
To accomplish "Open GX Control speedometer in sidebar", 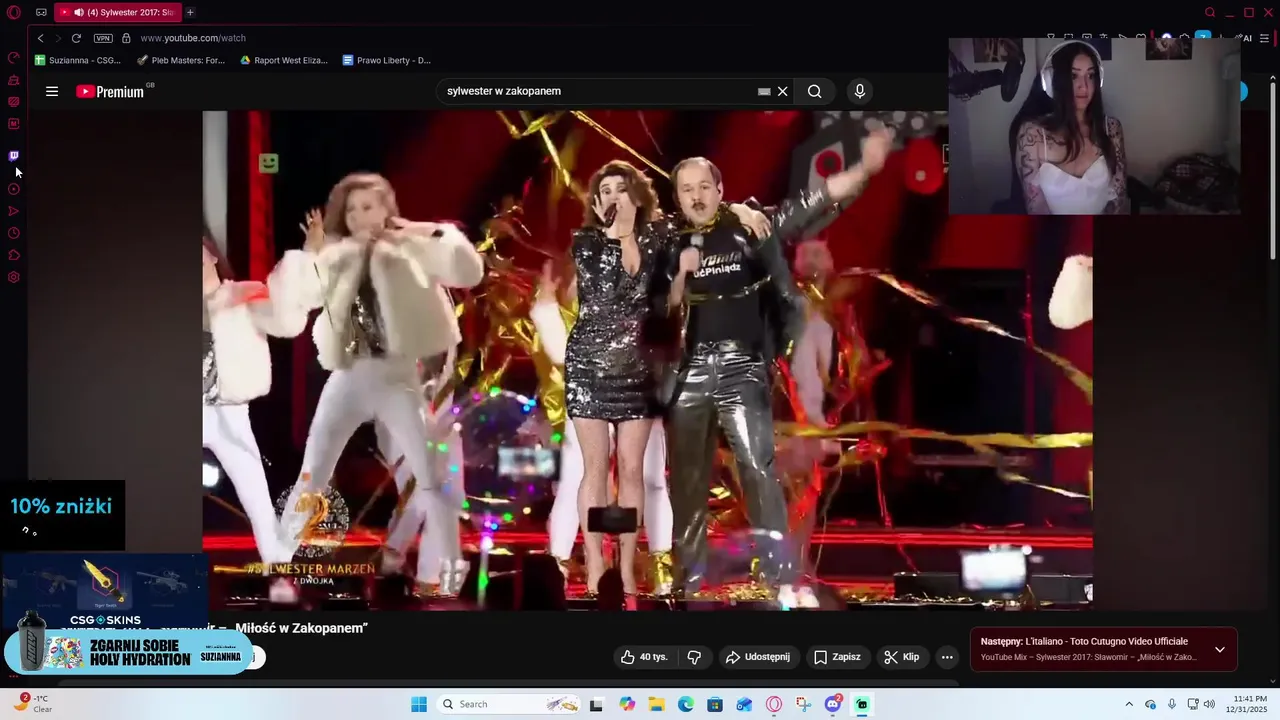I will pos(14,57).
